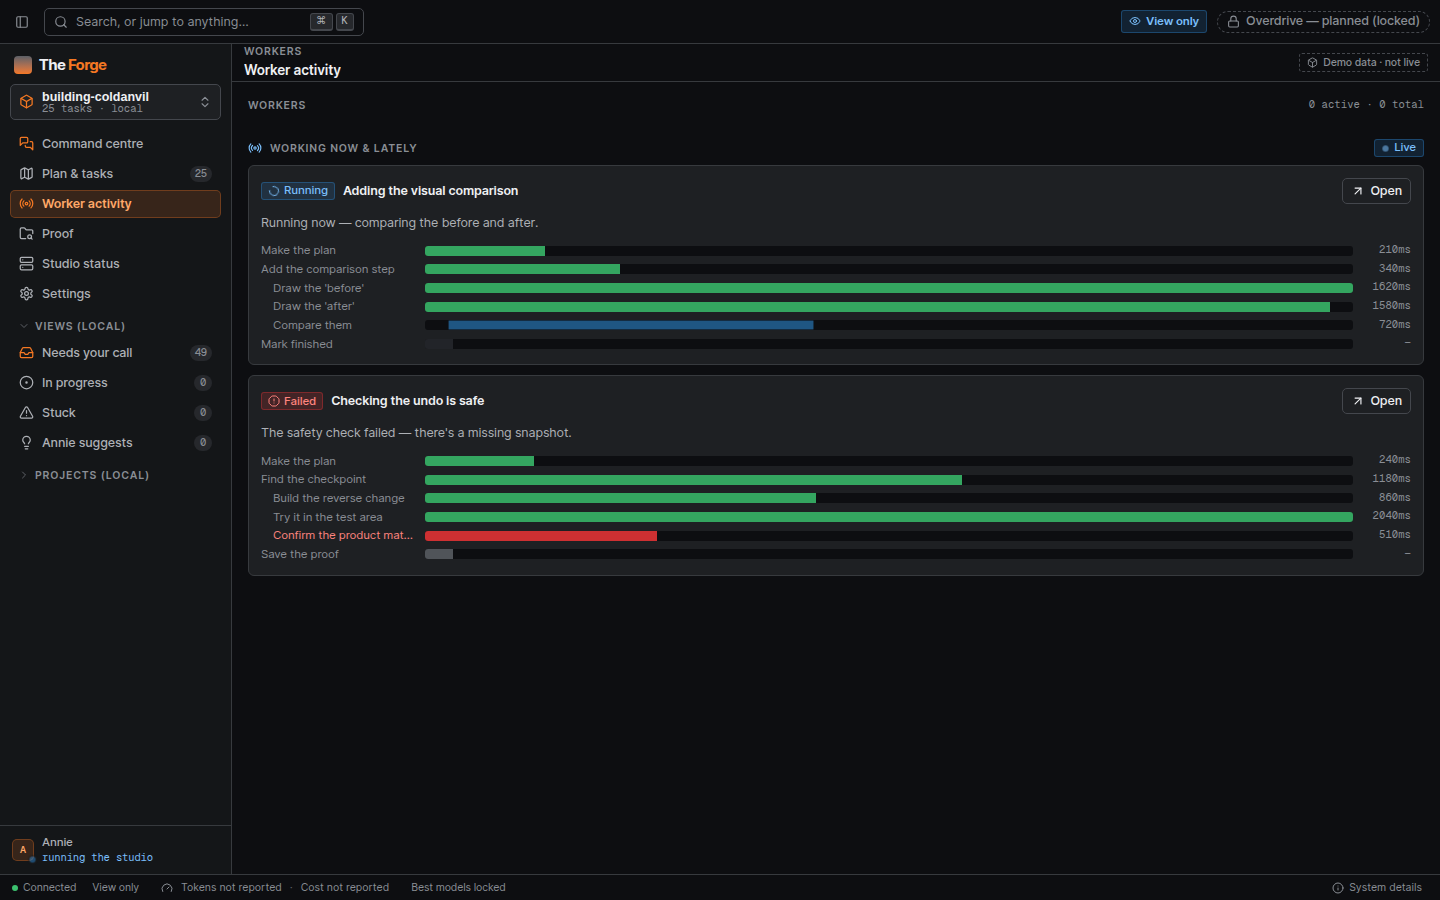This screenshot has width=1440, height=900.
Task: Click the Annie suggests lightbulb icon
Action: coord(27,443)
